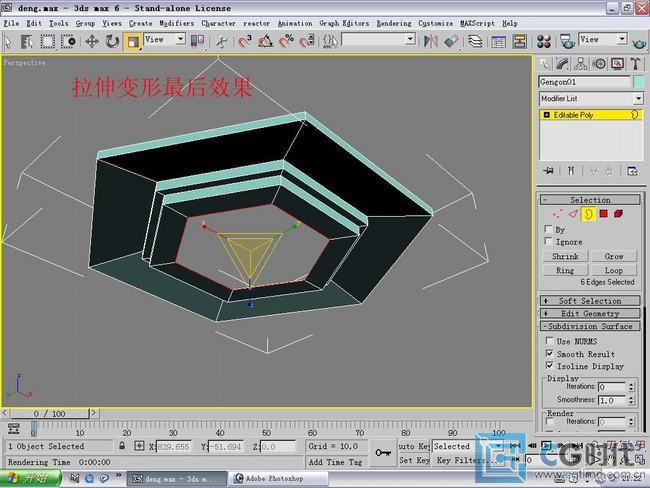Enable Use NURMS checkbox
Image resolution: width=650 pixels, height=488 pixels.
click(x=550, y=341)
